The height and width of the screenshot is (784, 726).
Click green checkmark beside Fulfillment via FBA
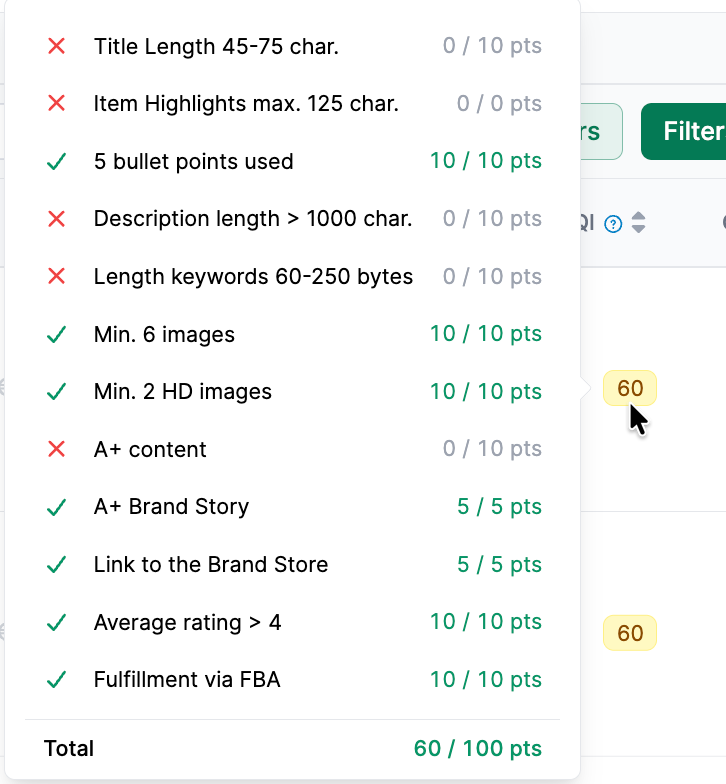coord(56,680)
